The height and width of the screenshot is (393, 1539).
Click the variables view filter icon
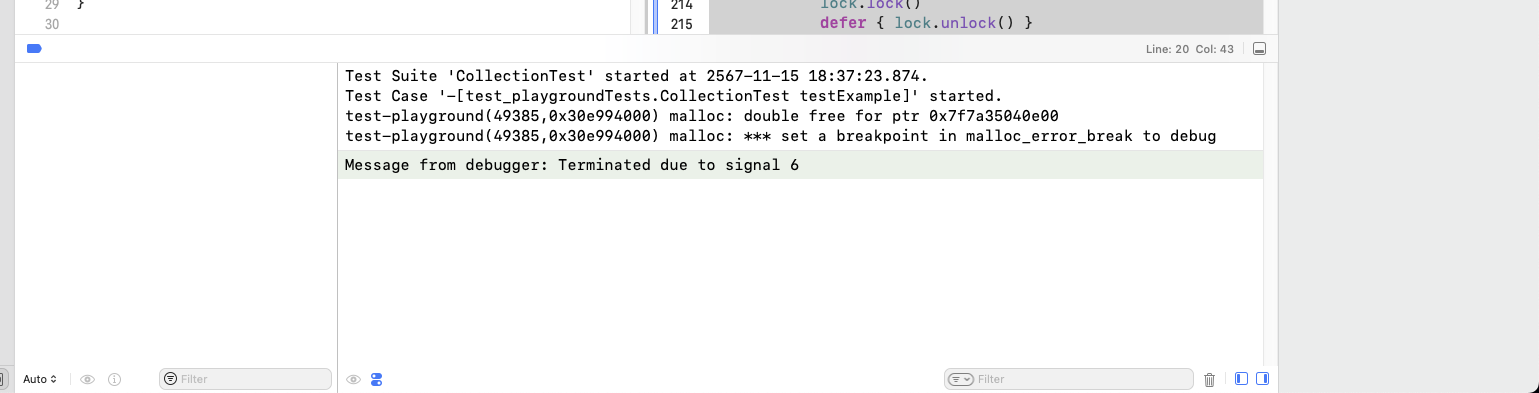pos(170,380)
